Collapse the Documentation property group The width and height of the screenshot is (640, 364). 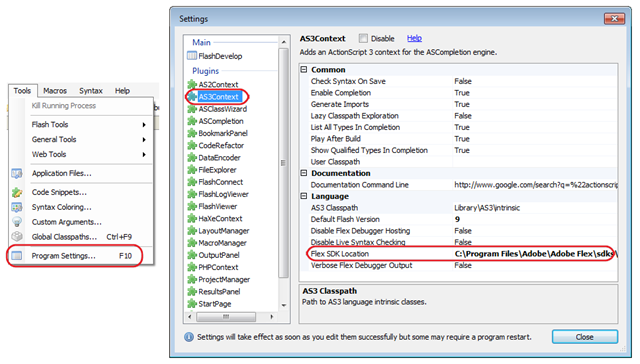point(304,173)
